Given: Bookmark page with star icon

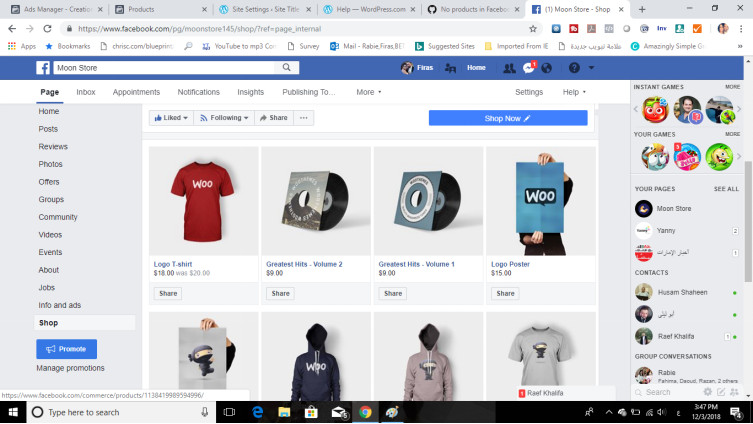Looking at the screenshot, I should click(533, 29).
